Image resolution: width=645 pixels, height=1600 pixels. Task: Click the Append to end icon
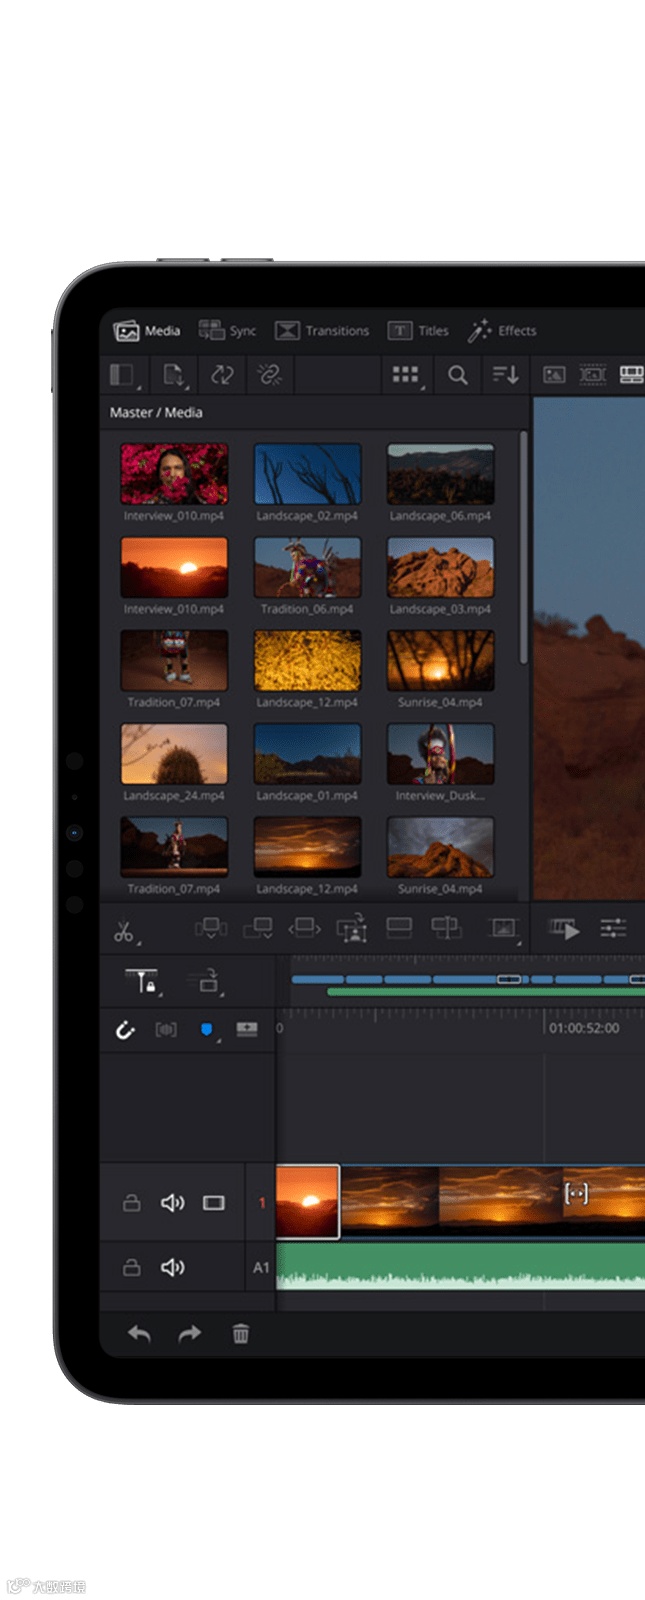coord(258,929)
